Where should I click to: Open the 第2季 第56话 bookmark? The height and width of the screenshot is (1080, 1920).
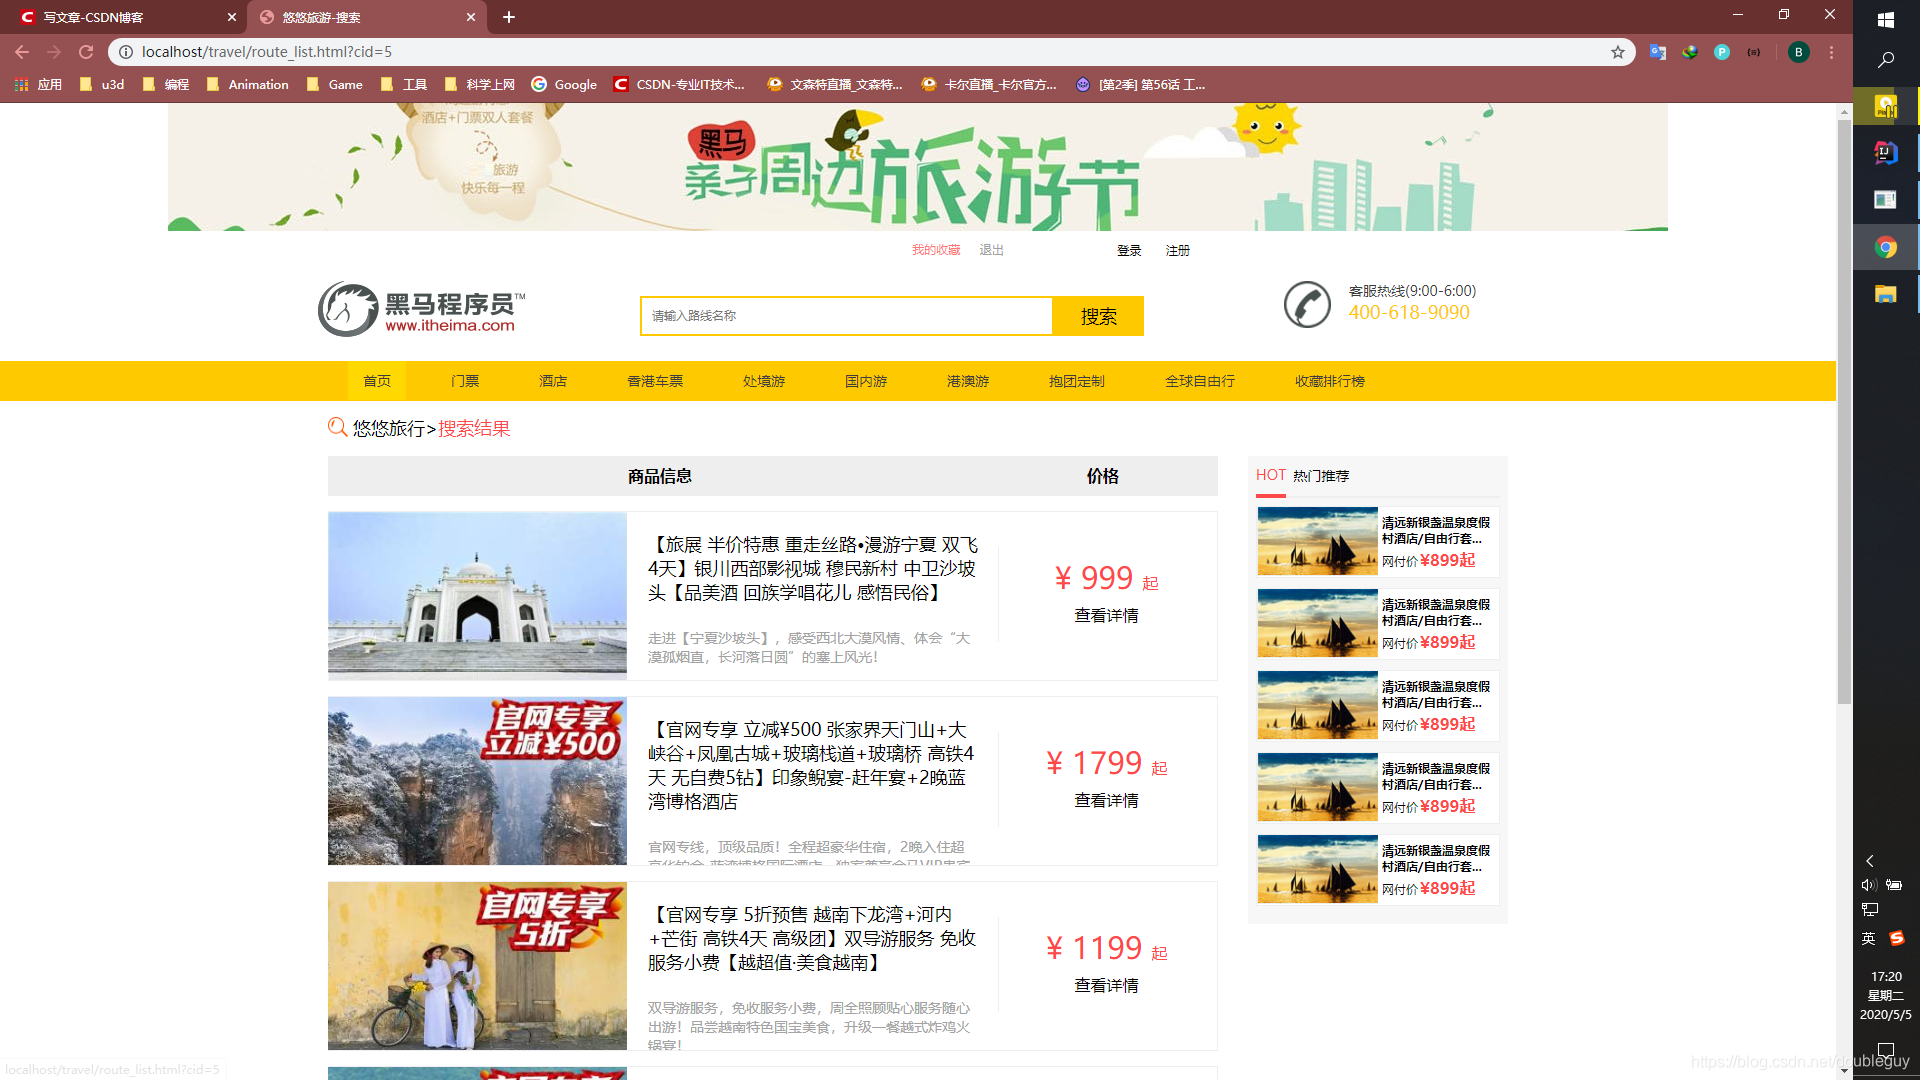pos(1140,85)
